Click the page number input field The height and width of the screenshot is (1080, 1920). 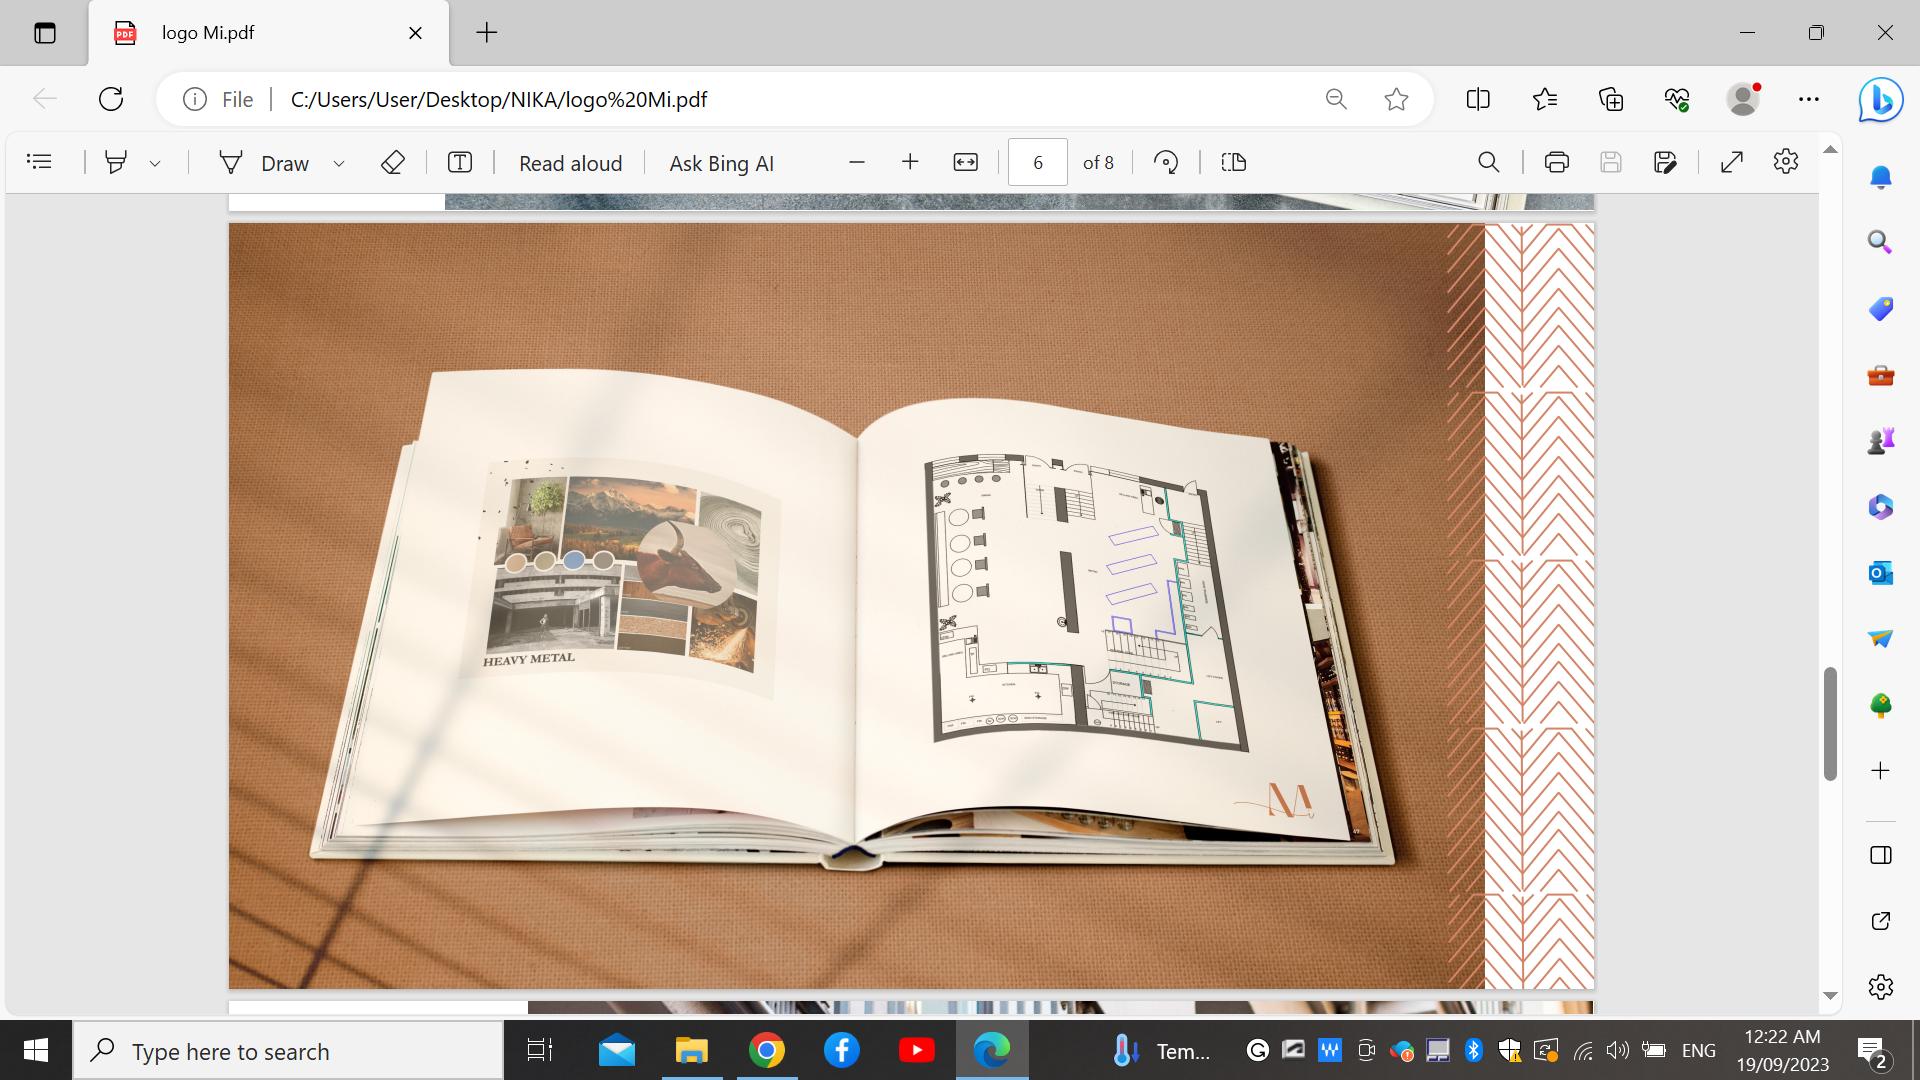(x=1037, y=162)
